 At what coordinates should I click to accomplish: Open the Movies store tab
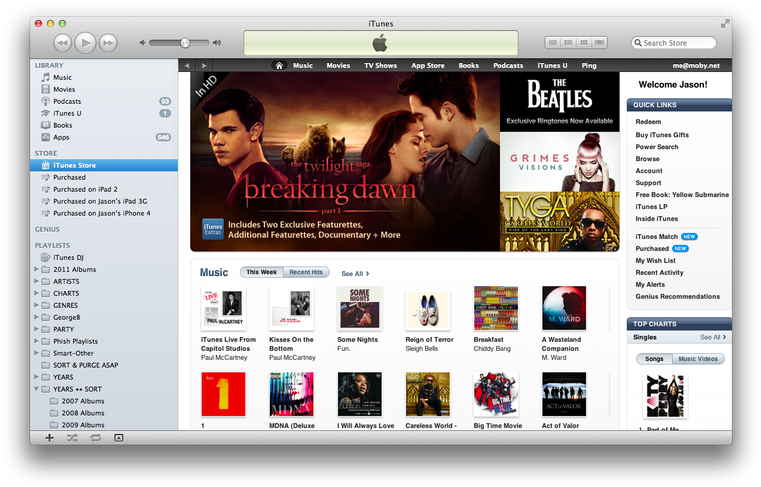(338, 66)
